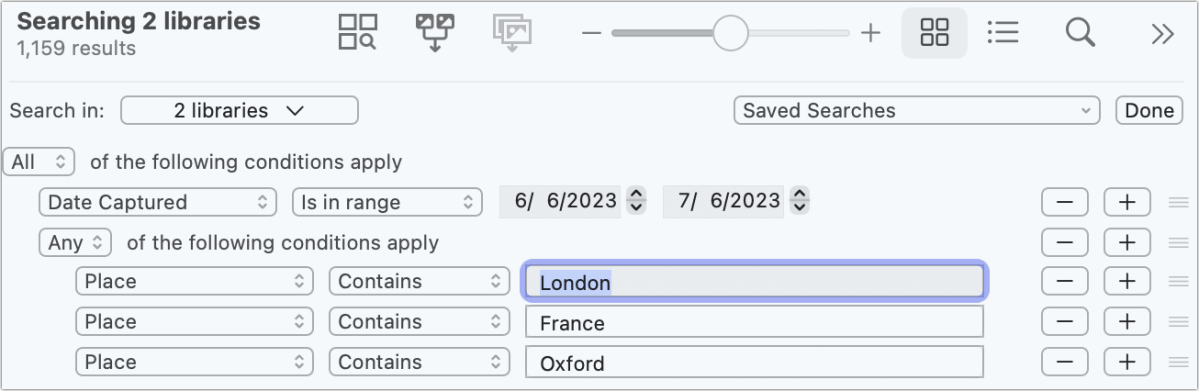Switch to list view

[1002, 33]
